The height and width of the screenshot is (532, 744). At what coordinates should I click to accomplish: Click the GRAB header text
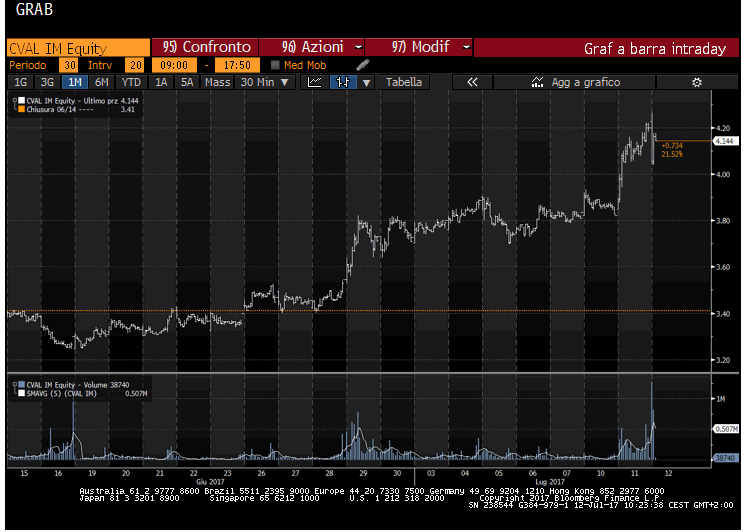[x=34, y=9]
